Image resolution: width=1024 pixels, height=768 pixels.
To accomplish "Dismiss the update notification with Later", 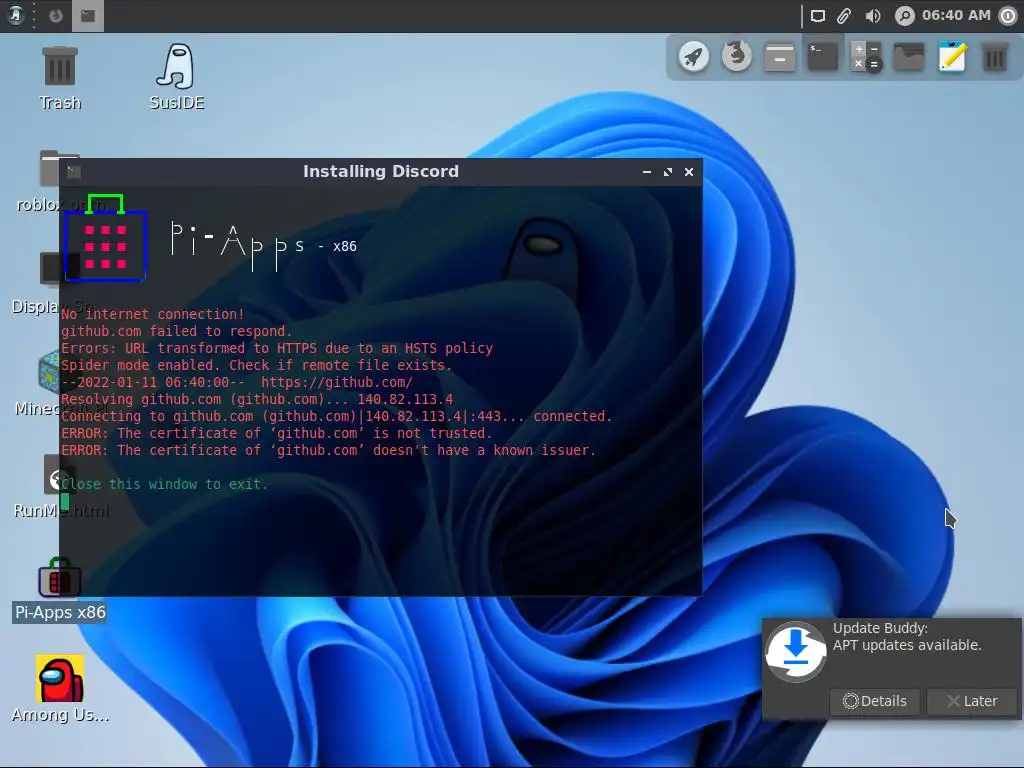I will point(972,701).
